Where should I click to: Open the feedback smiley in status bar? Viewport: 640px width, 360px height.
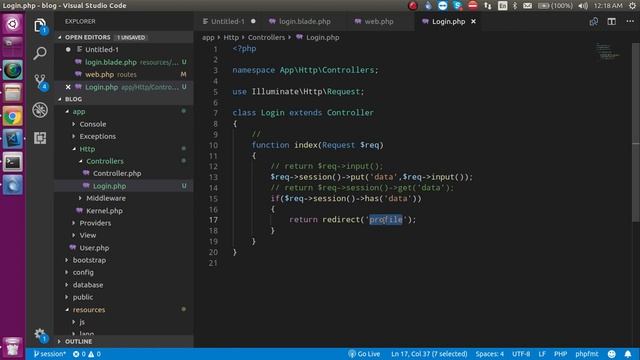click(x=611, y=354)
